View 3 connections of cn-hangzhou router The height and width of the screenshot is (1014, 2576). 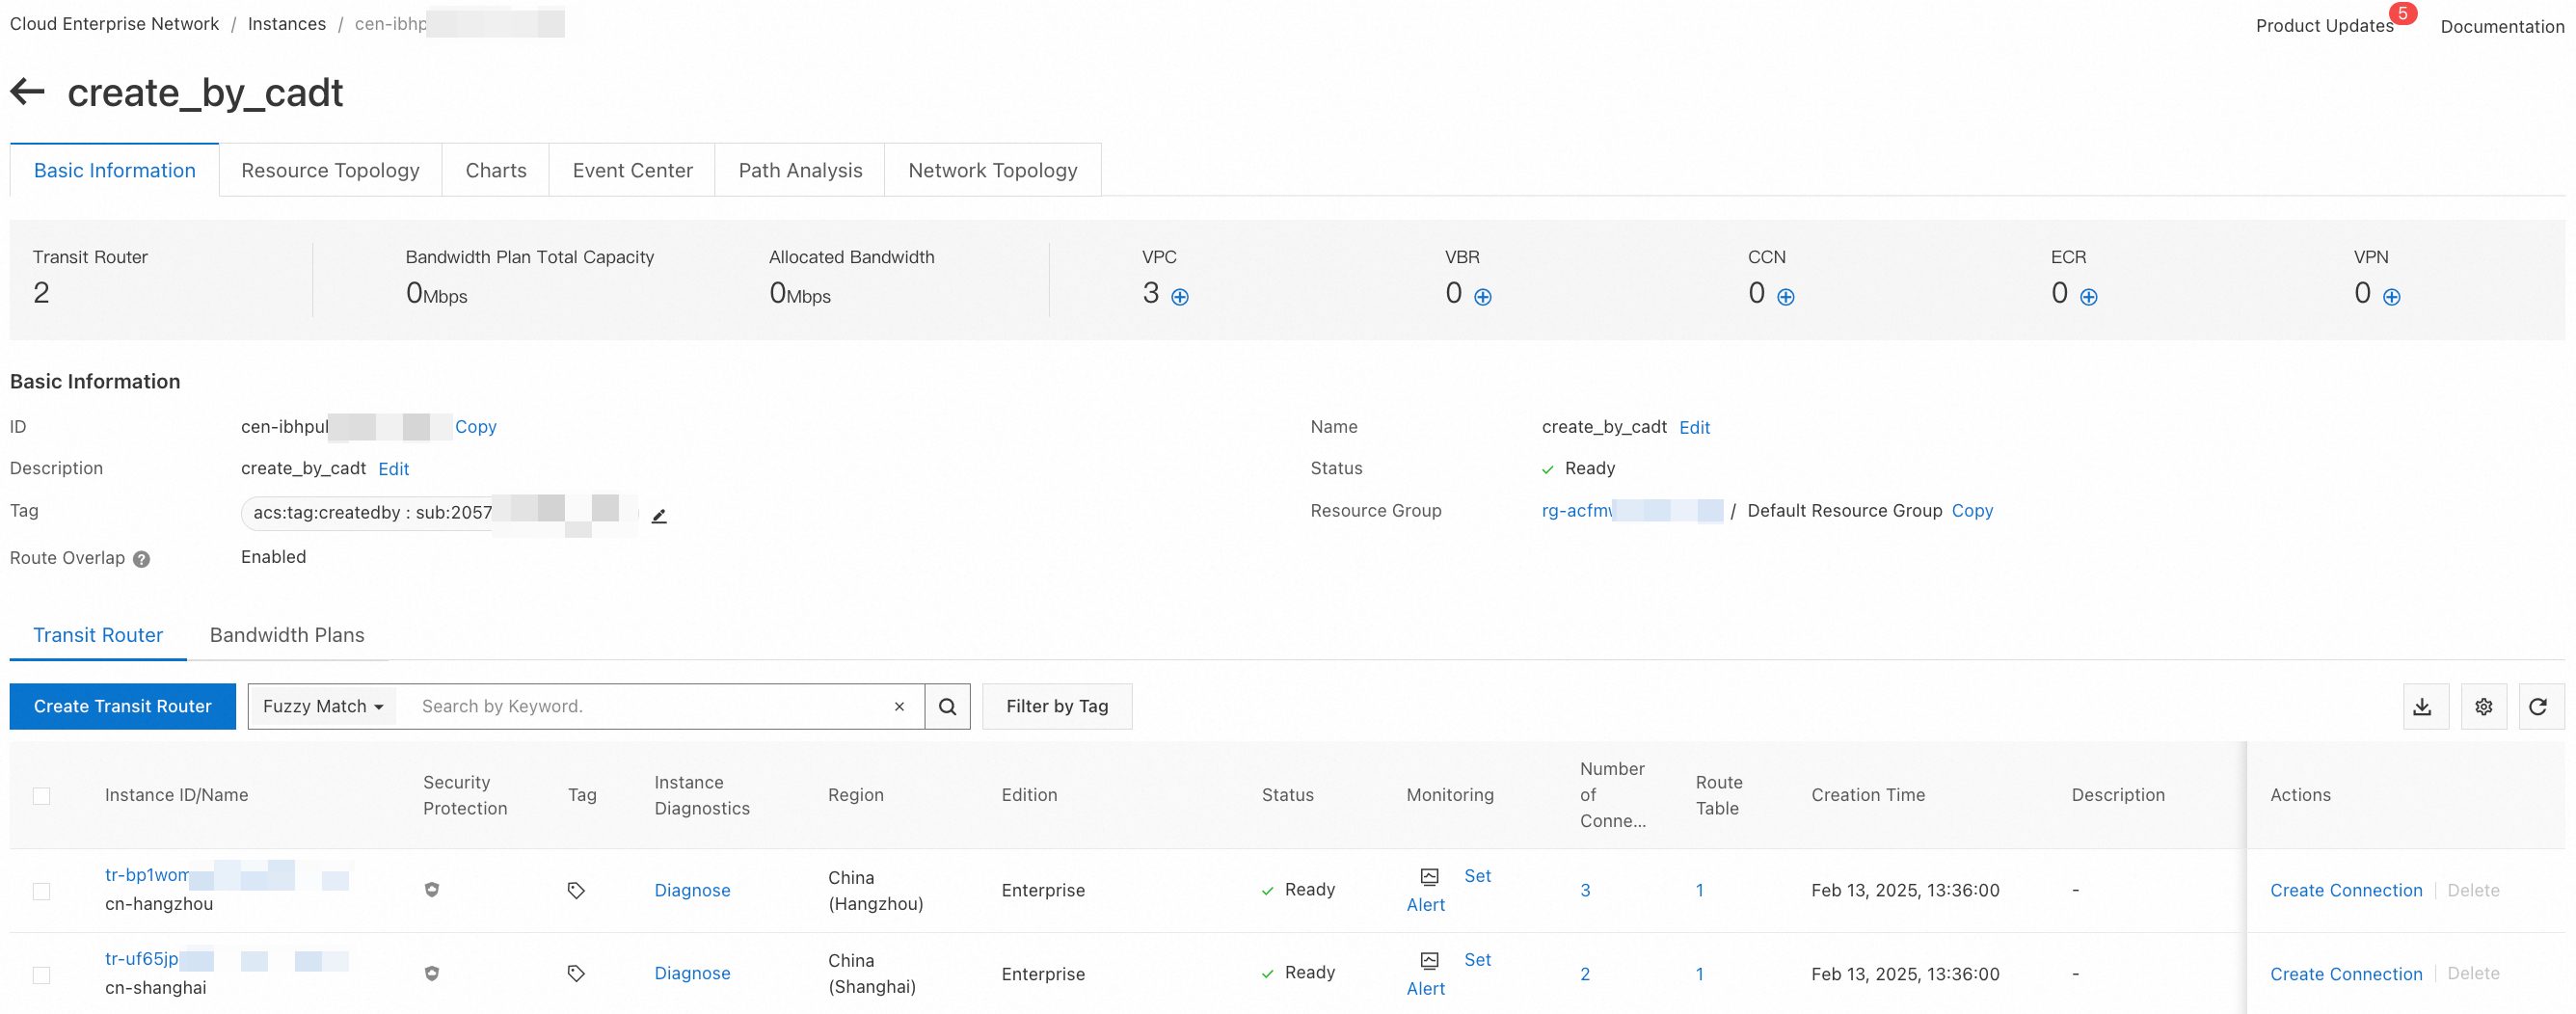1585,890
